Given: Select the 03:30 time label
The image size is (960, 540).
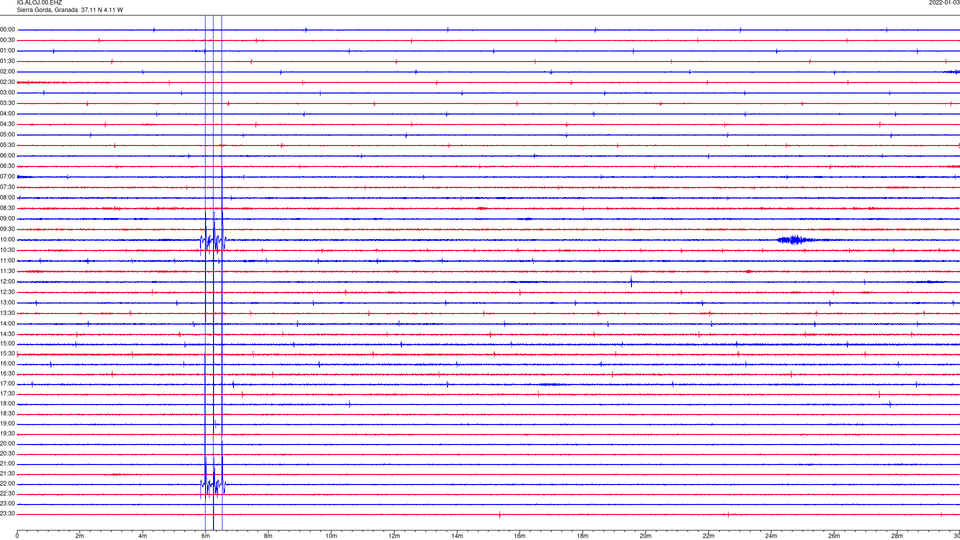Looking at the screenshot, I should tap(8, 103).
